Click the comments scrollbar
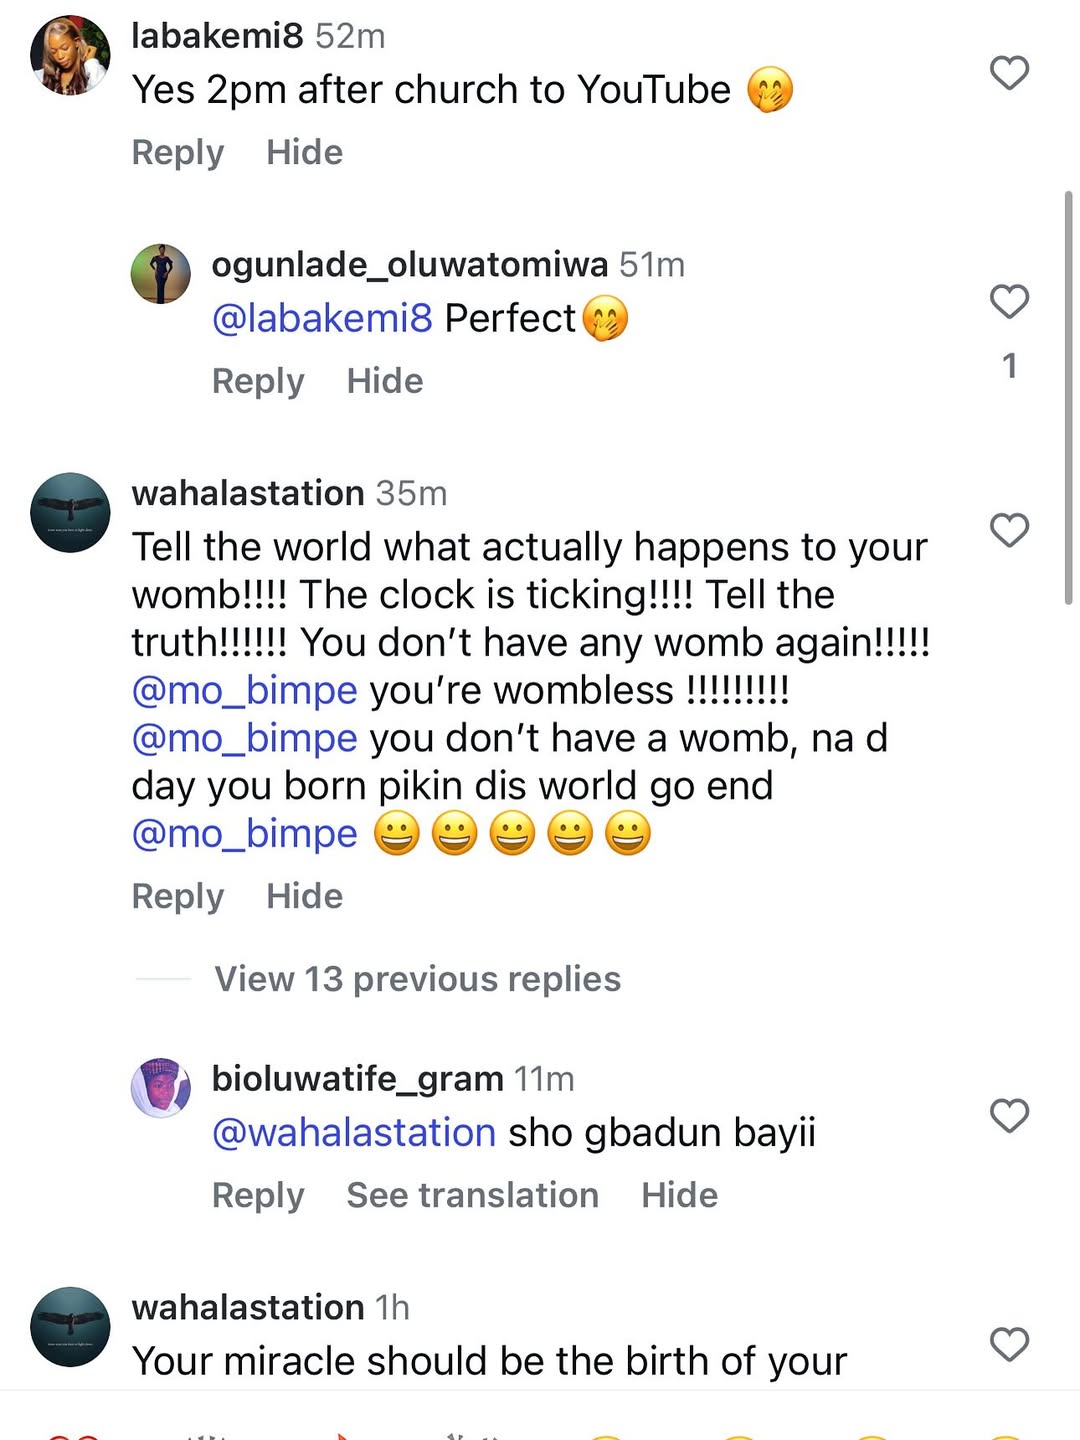Image resolution: width=1080 pixels, height=1440 pixels. [1069, 400]
